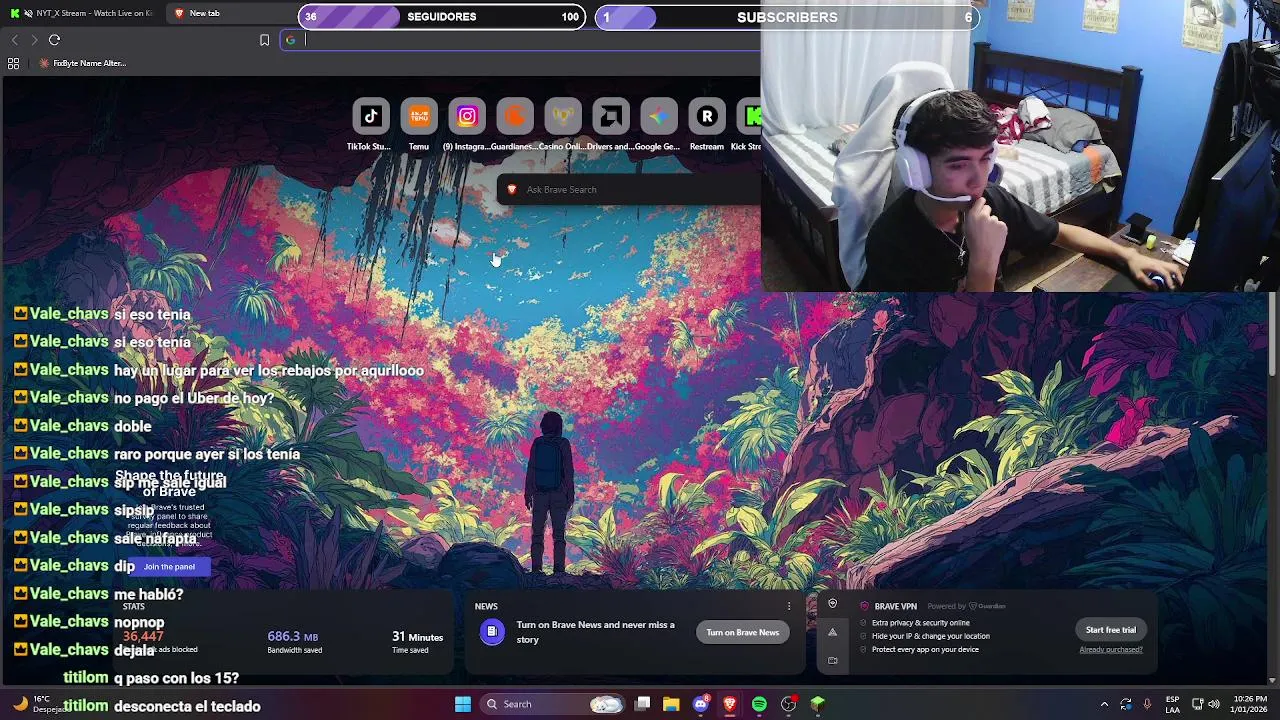Open the News card three-dot menu

[789, 606]
